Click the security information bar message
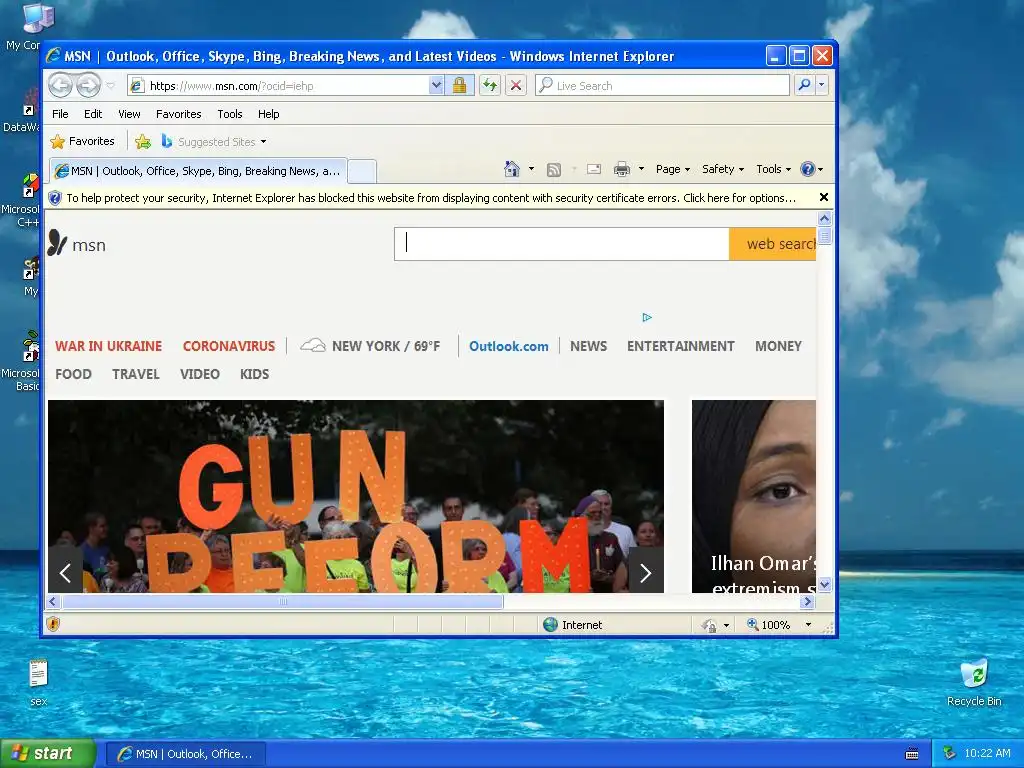Image resolution: width=1024 pixels, height=768 pixels. tap(431, 198)
